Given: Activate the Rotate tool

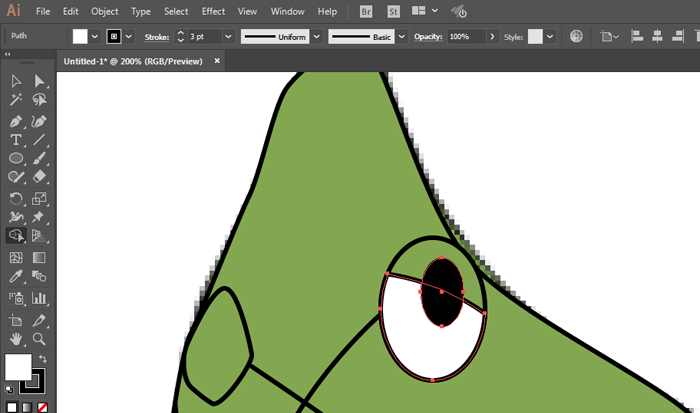Looking at the screenshot, I should [16, 198].
